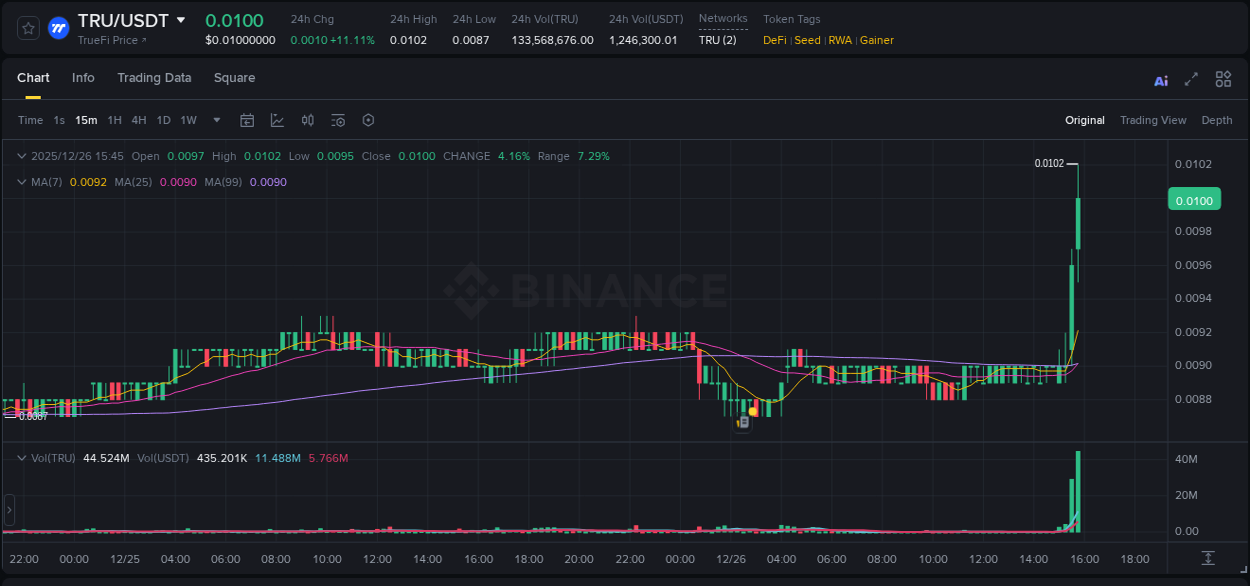Open the date range calendar picker
1250x586 pixels.
pyautogui.click(x=247, y=120)
